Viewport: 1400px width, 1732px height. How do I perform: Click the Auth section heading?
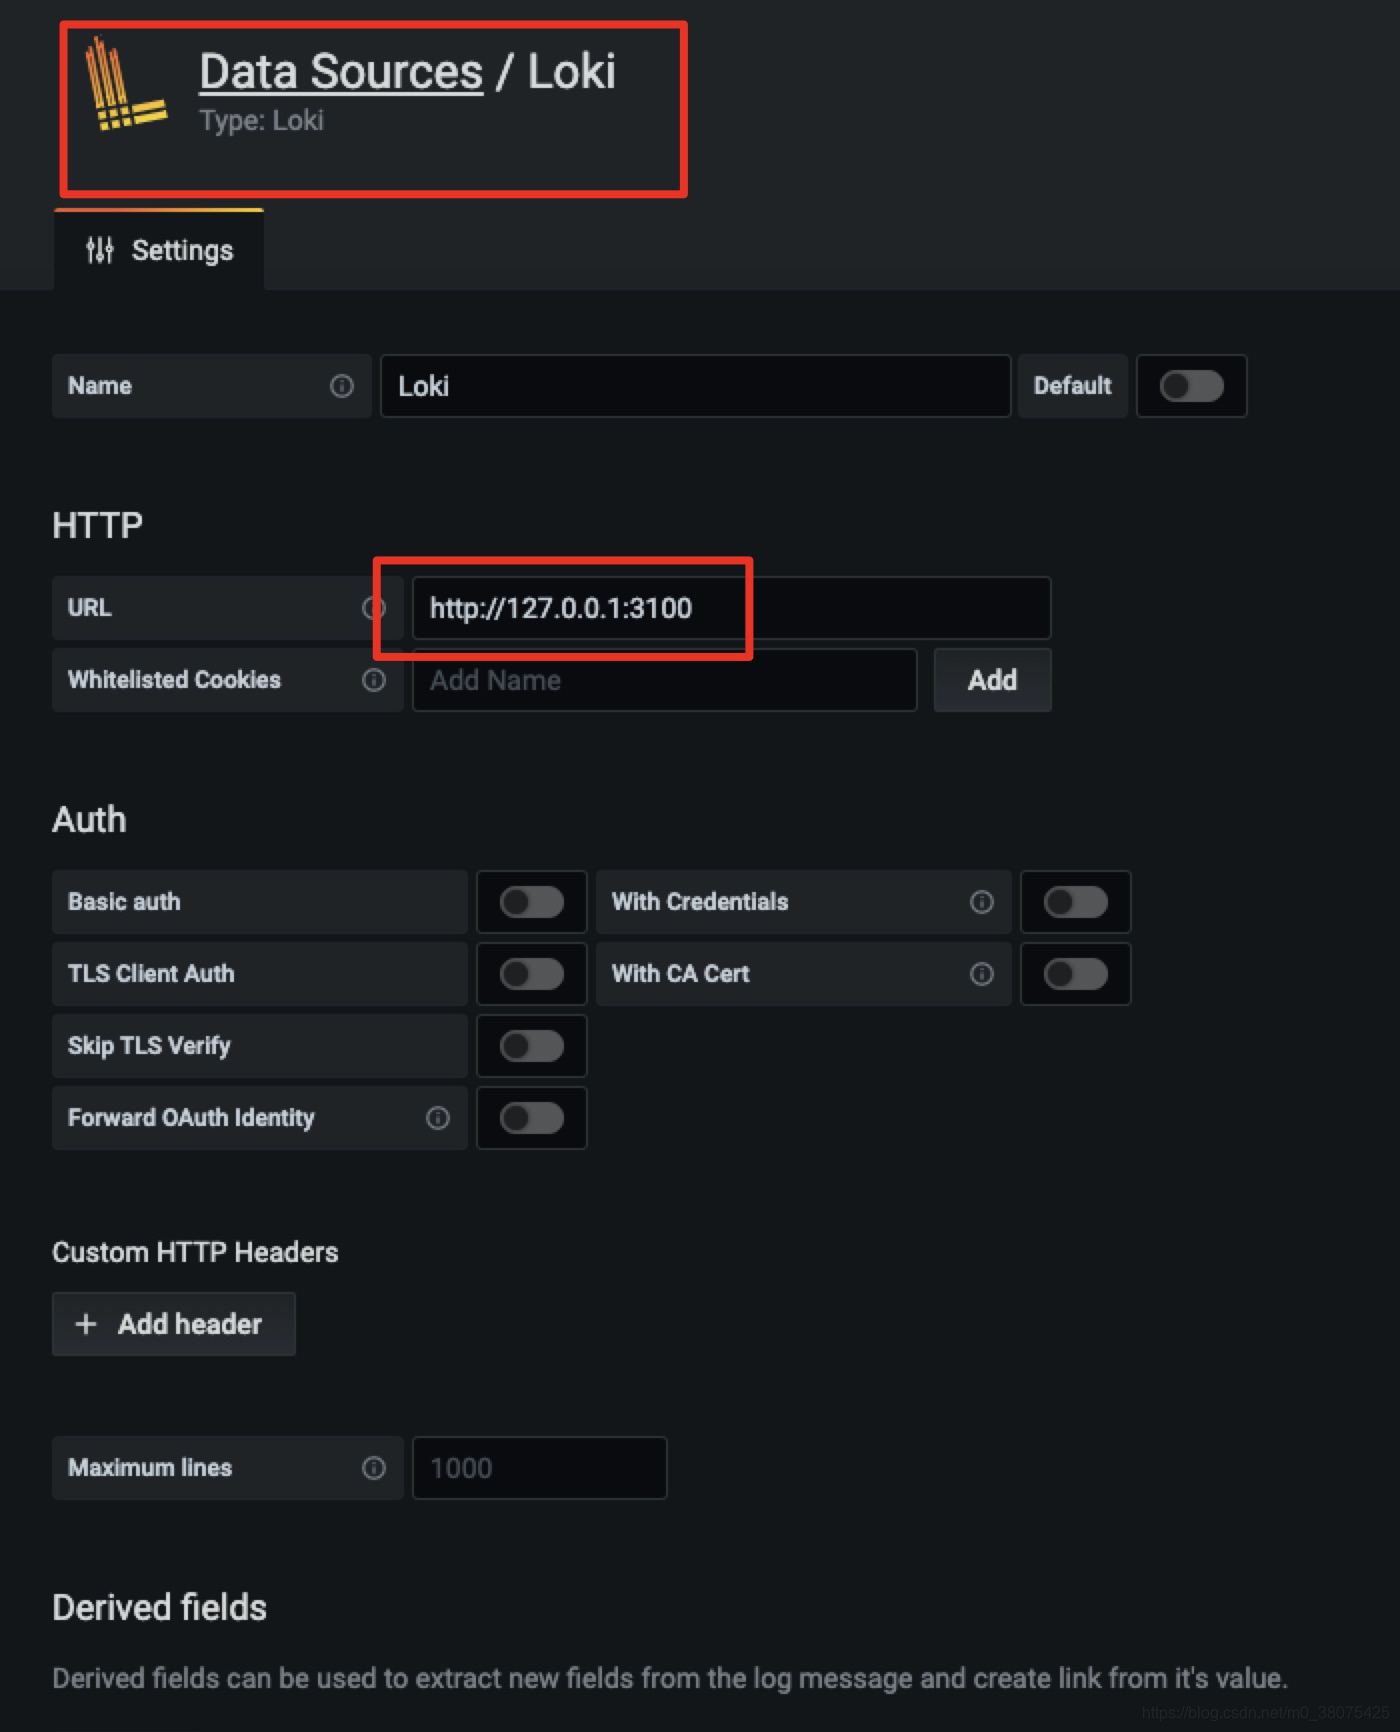(90, 820)
